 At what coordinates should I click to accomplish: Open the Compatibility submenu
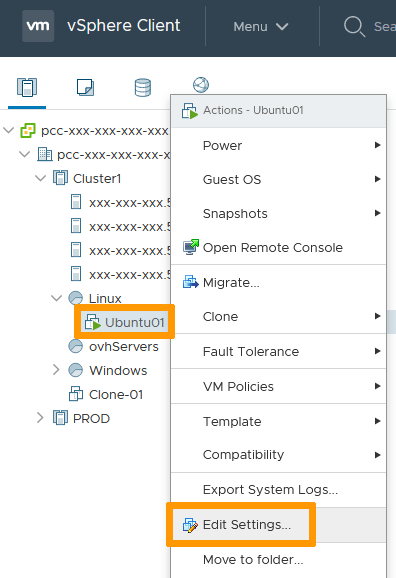(278, 455)
